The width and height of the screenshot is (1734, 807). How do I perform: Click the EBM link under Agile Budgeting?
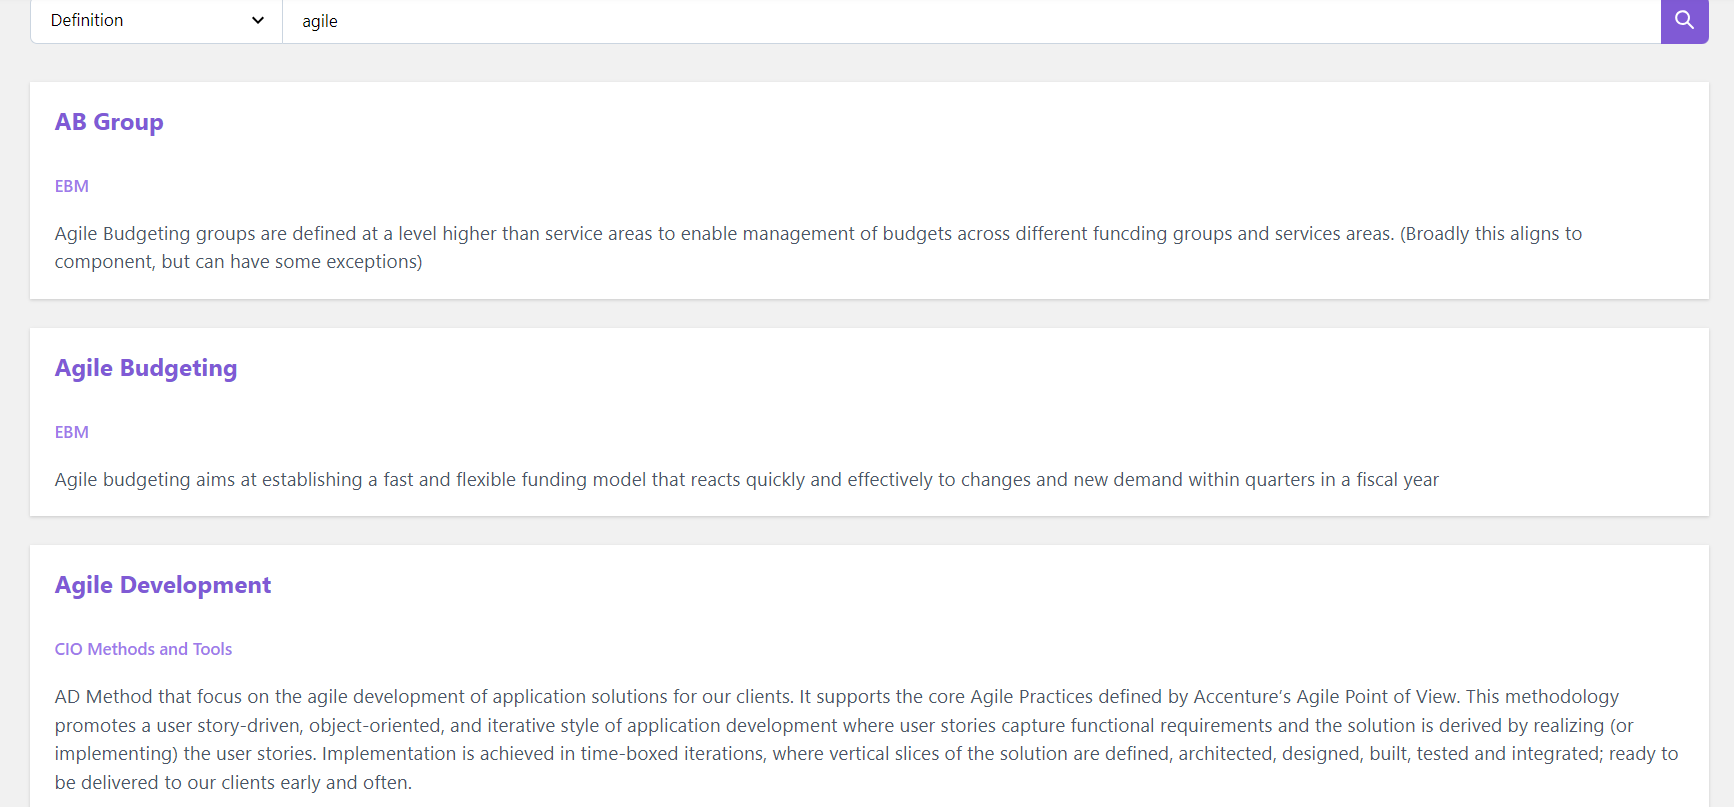(72, 432)
